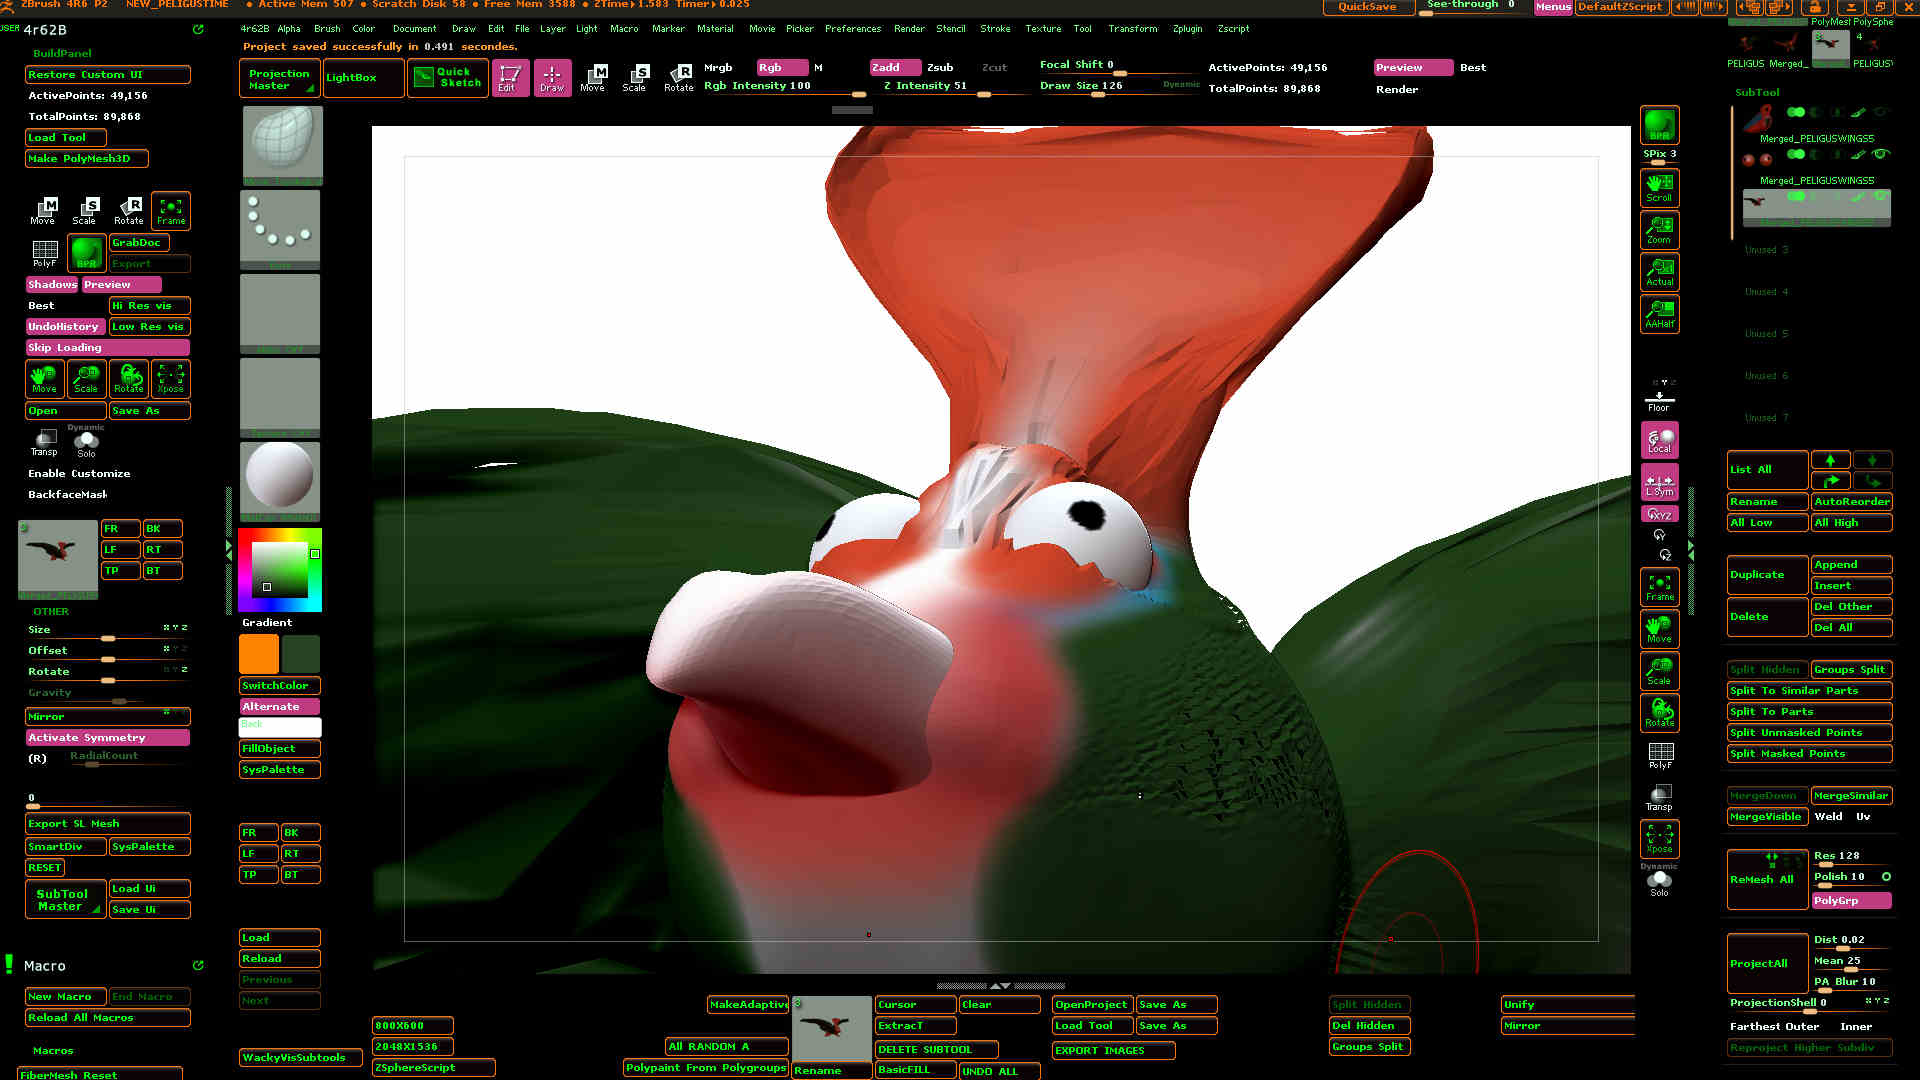1920x1080 pixels.
Task: Enable Activate Symmetry in the left panel
Action: pos(107,737)
